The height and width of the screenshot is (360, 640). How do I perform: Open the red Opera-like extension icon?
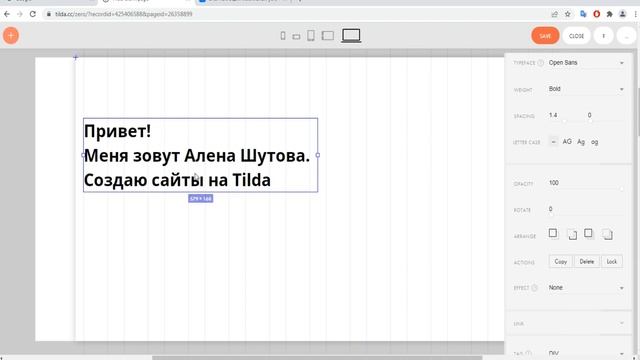596,14
